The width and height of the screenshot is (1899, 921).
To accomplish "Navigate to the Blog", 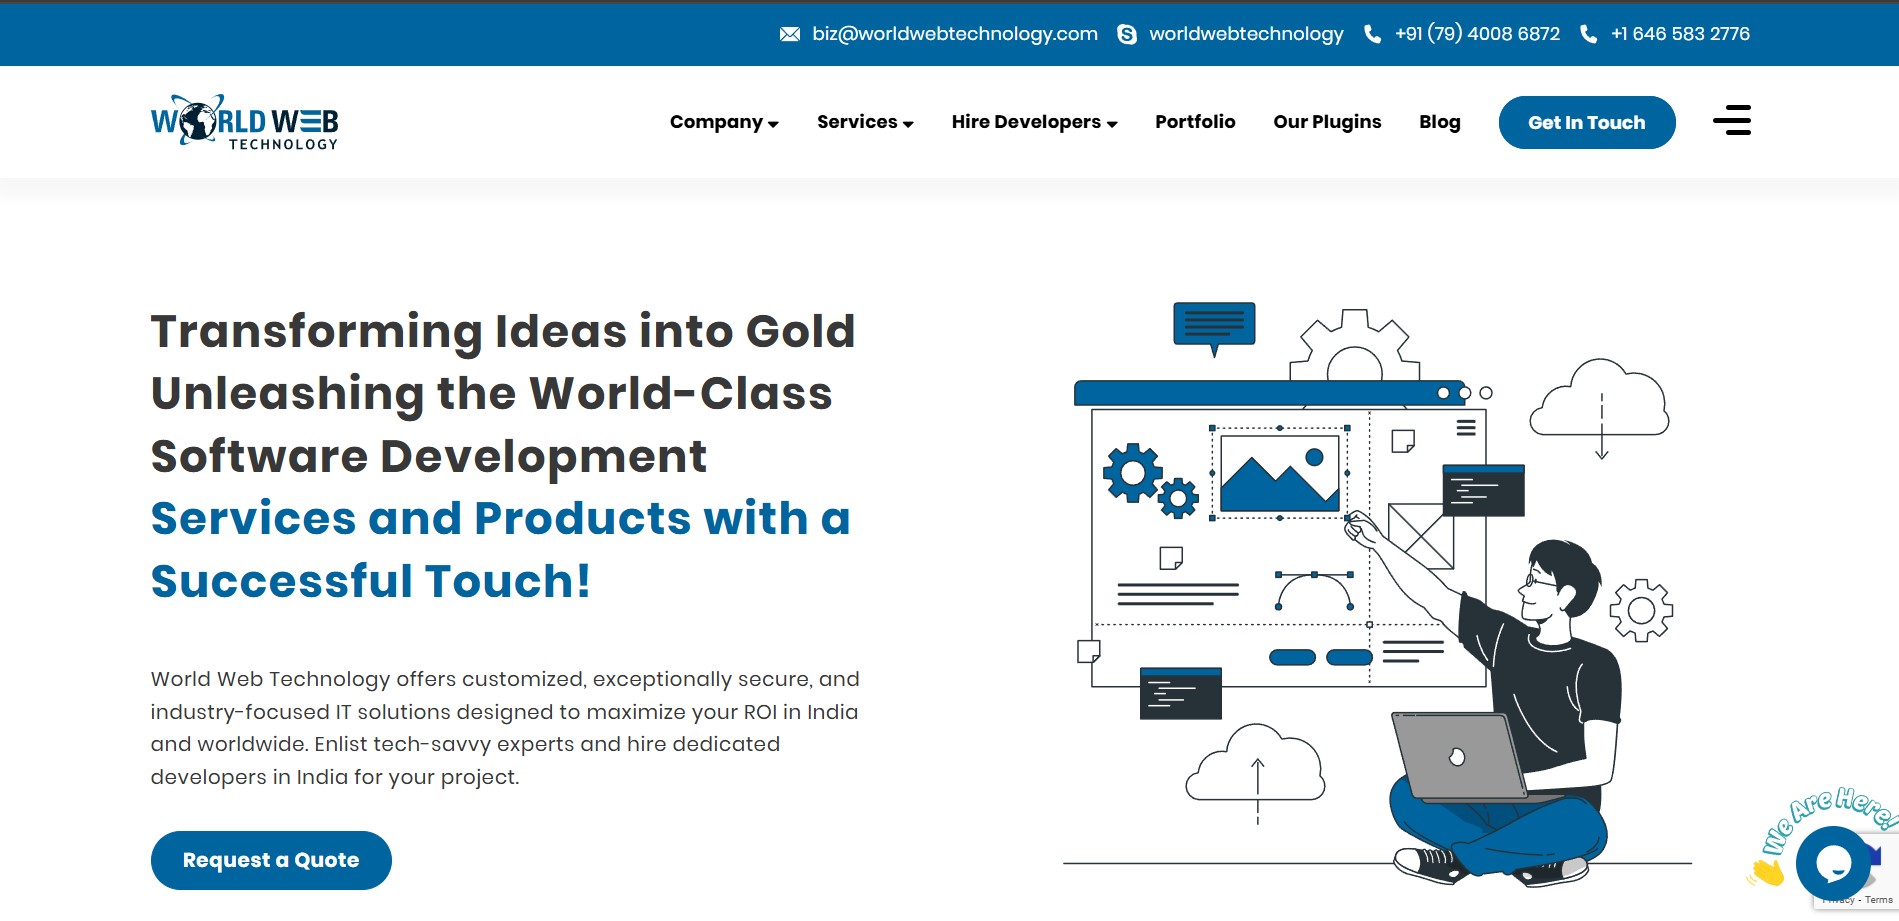I will click(1439, 122).
